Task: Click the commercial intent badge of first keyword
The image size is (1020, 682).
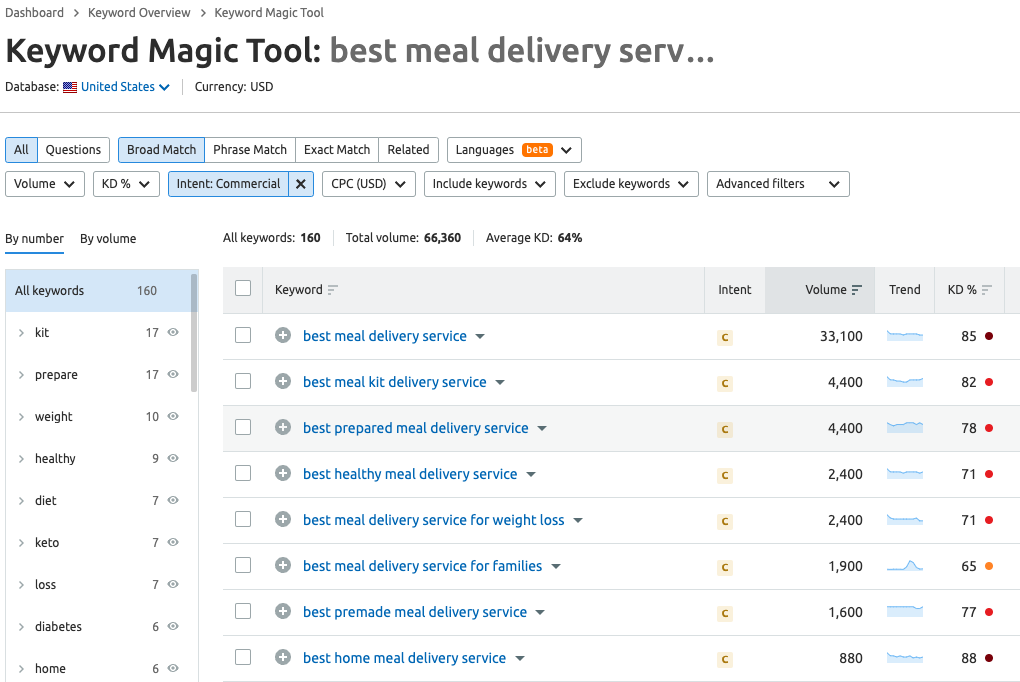Action: [725, 338]
